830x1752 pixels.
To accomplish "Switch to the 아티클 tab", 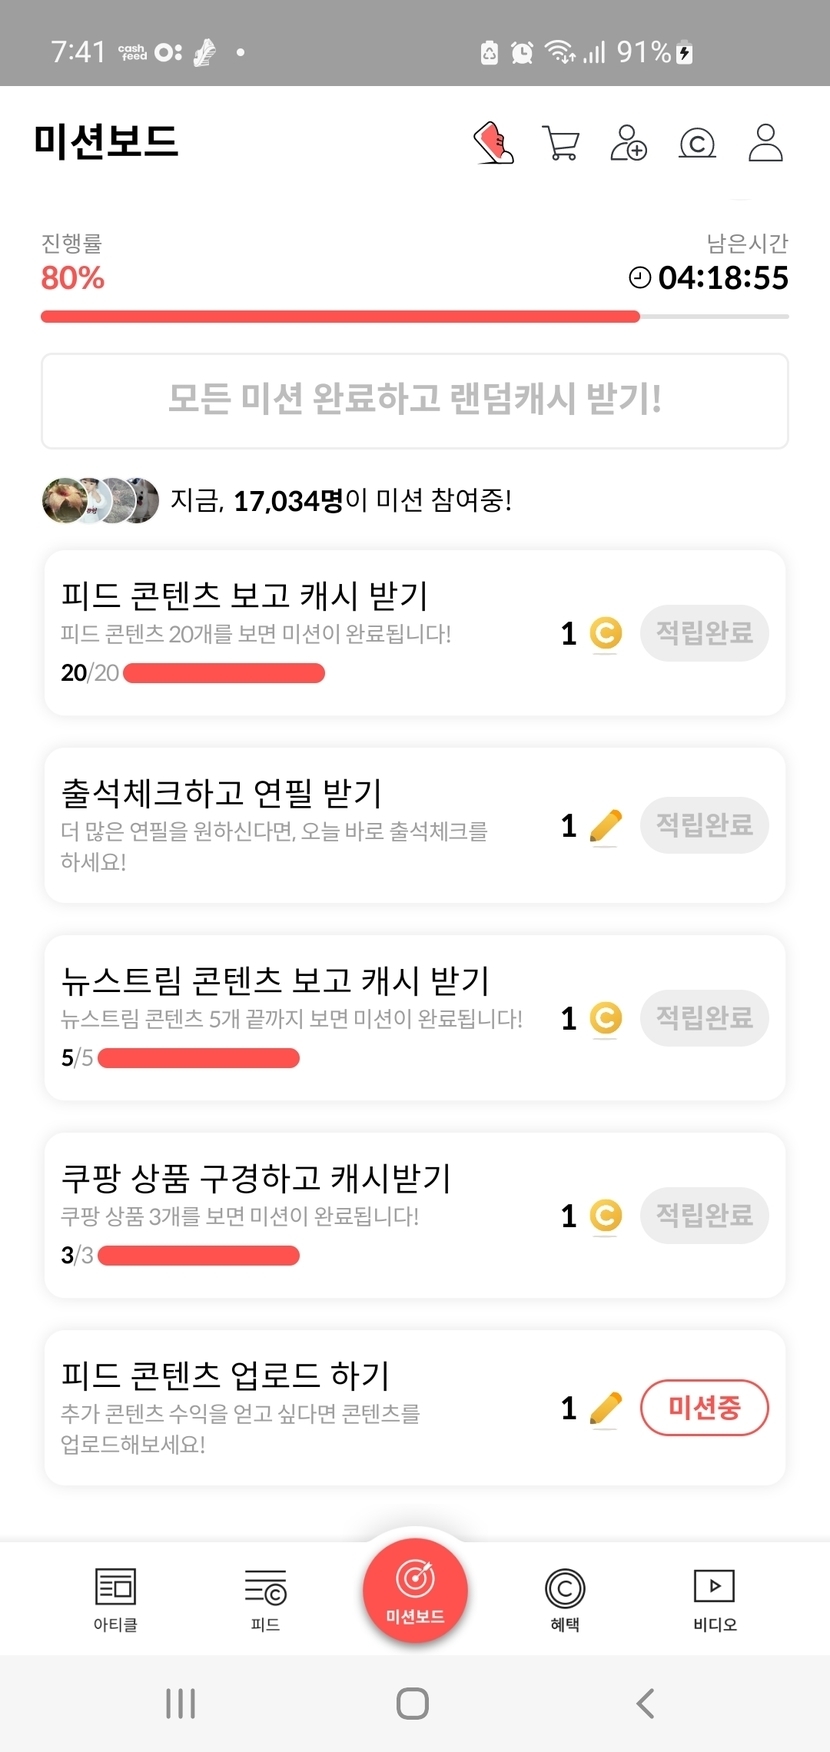I will click(x=115, y=1599).
